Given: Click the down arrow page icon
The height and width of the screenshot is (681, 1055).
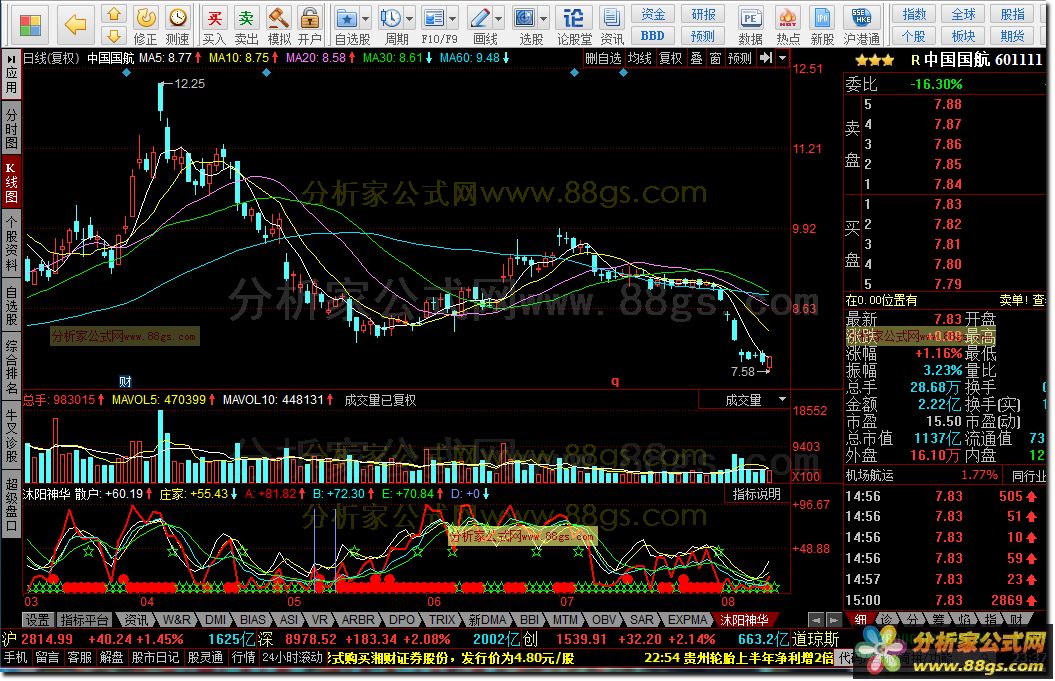Looking at the screenshot, I should point(114,35).
